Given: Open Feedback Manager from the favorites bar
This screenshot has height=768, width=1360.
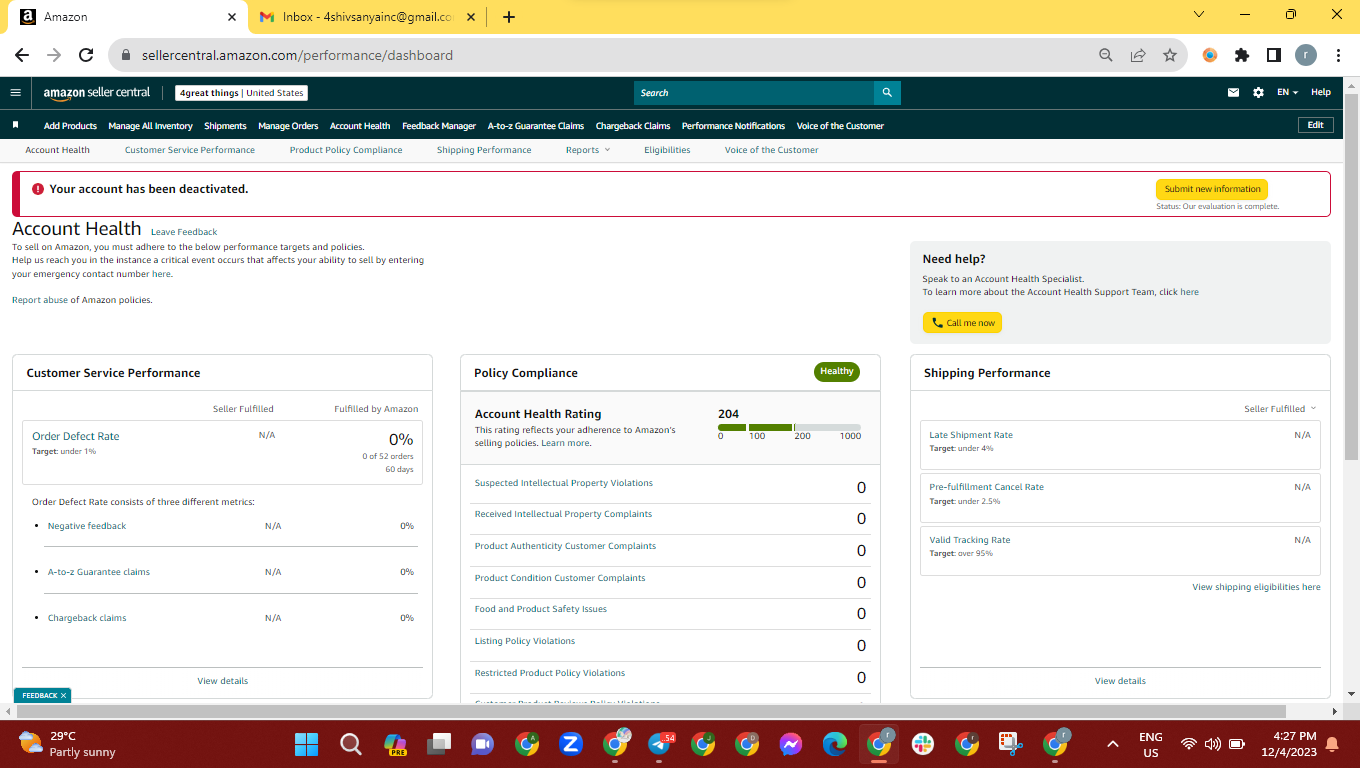Looking at the screenshot, I should pyautogui.click(x=439, y=126).
